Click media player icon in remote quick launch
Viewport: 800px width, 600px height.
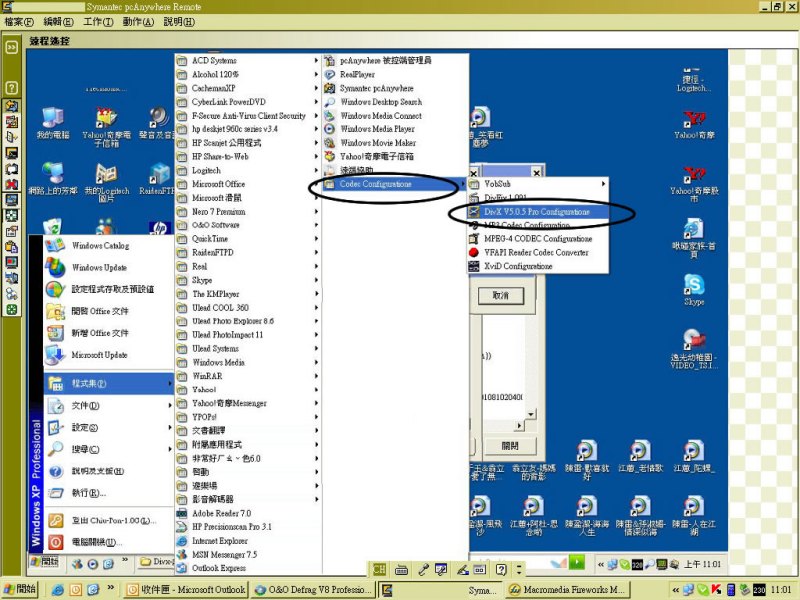click(93, 564)
